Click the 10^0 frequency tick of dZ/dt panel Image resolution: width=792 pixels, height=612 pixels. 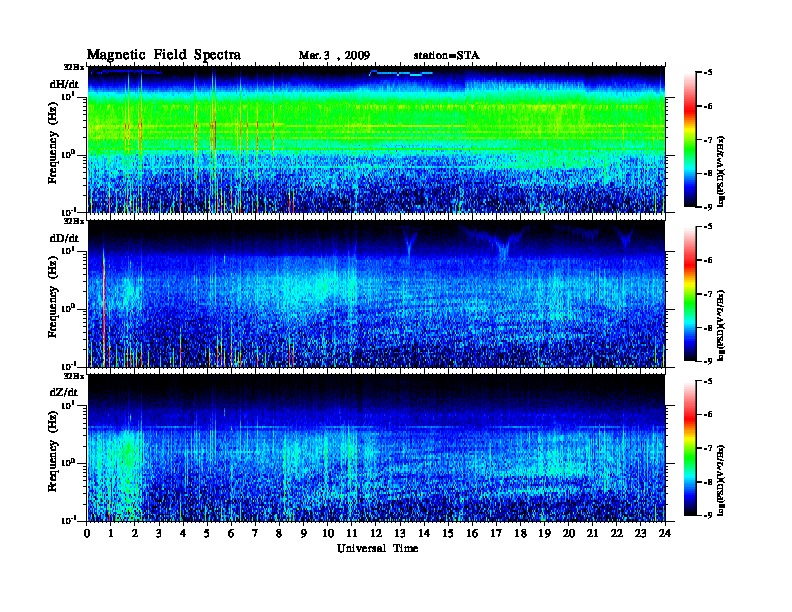[x=69, y=462]
